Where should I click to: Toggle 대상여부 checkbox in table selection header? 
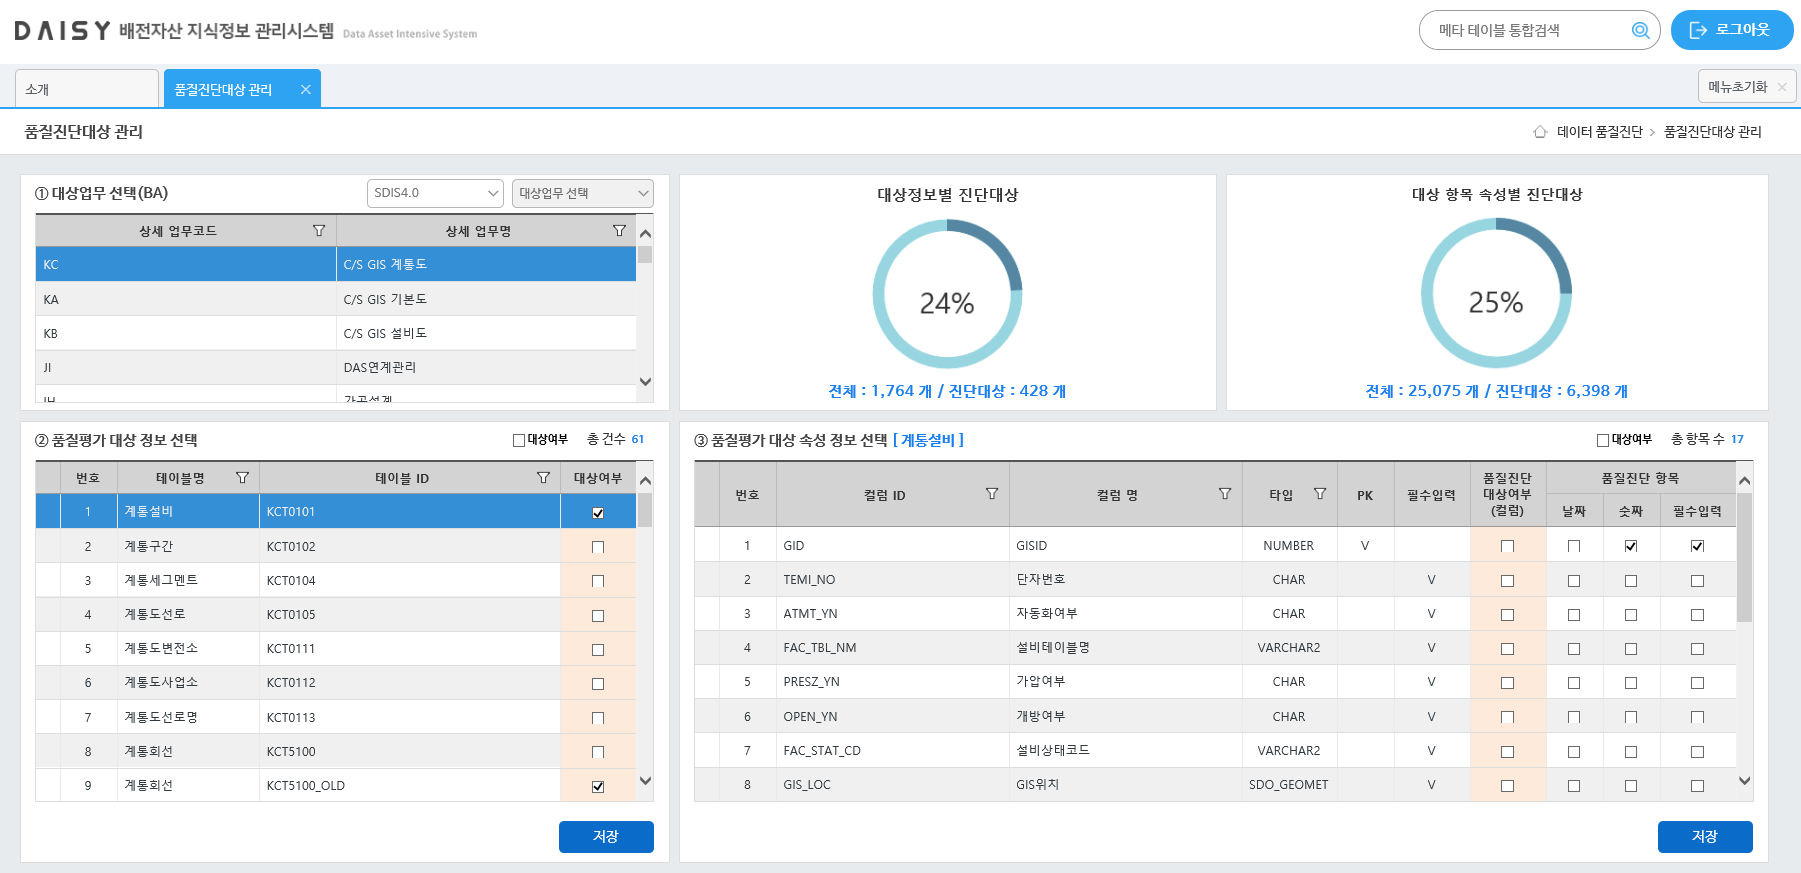519,440
